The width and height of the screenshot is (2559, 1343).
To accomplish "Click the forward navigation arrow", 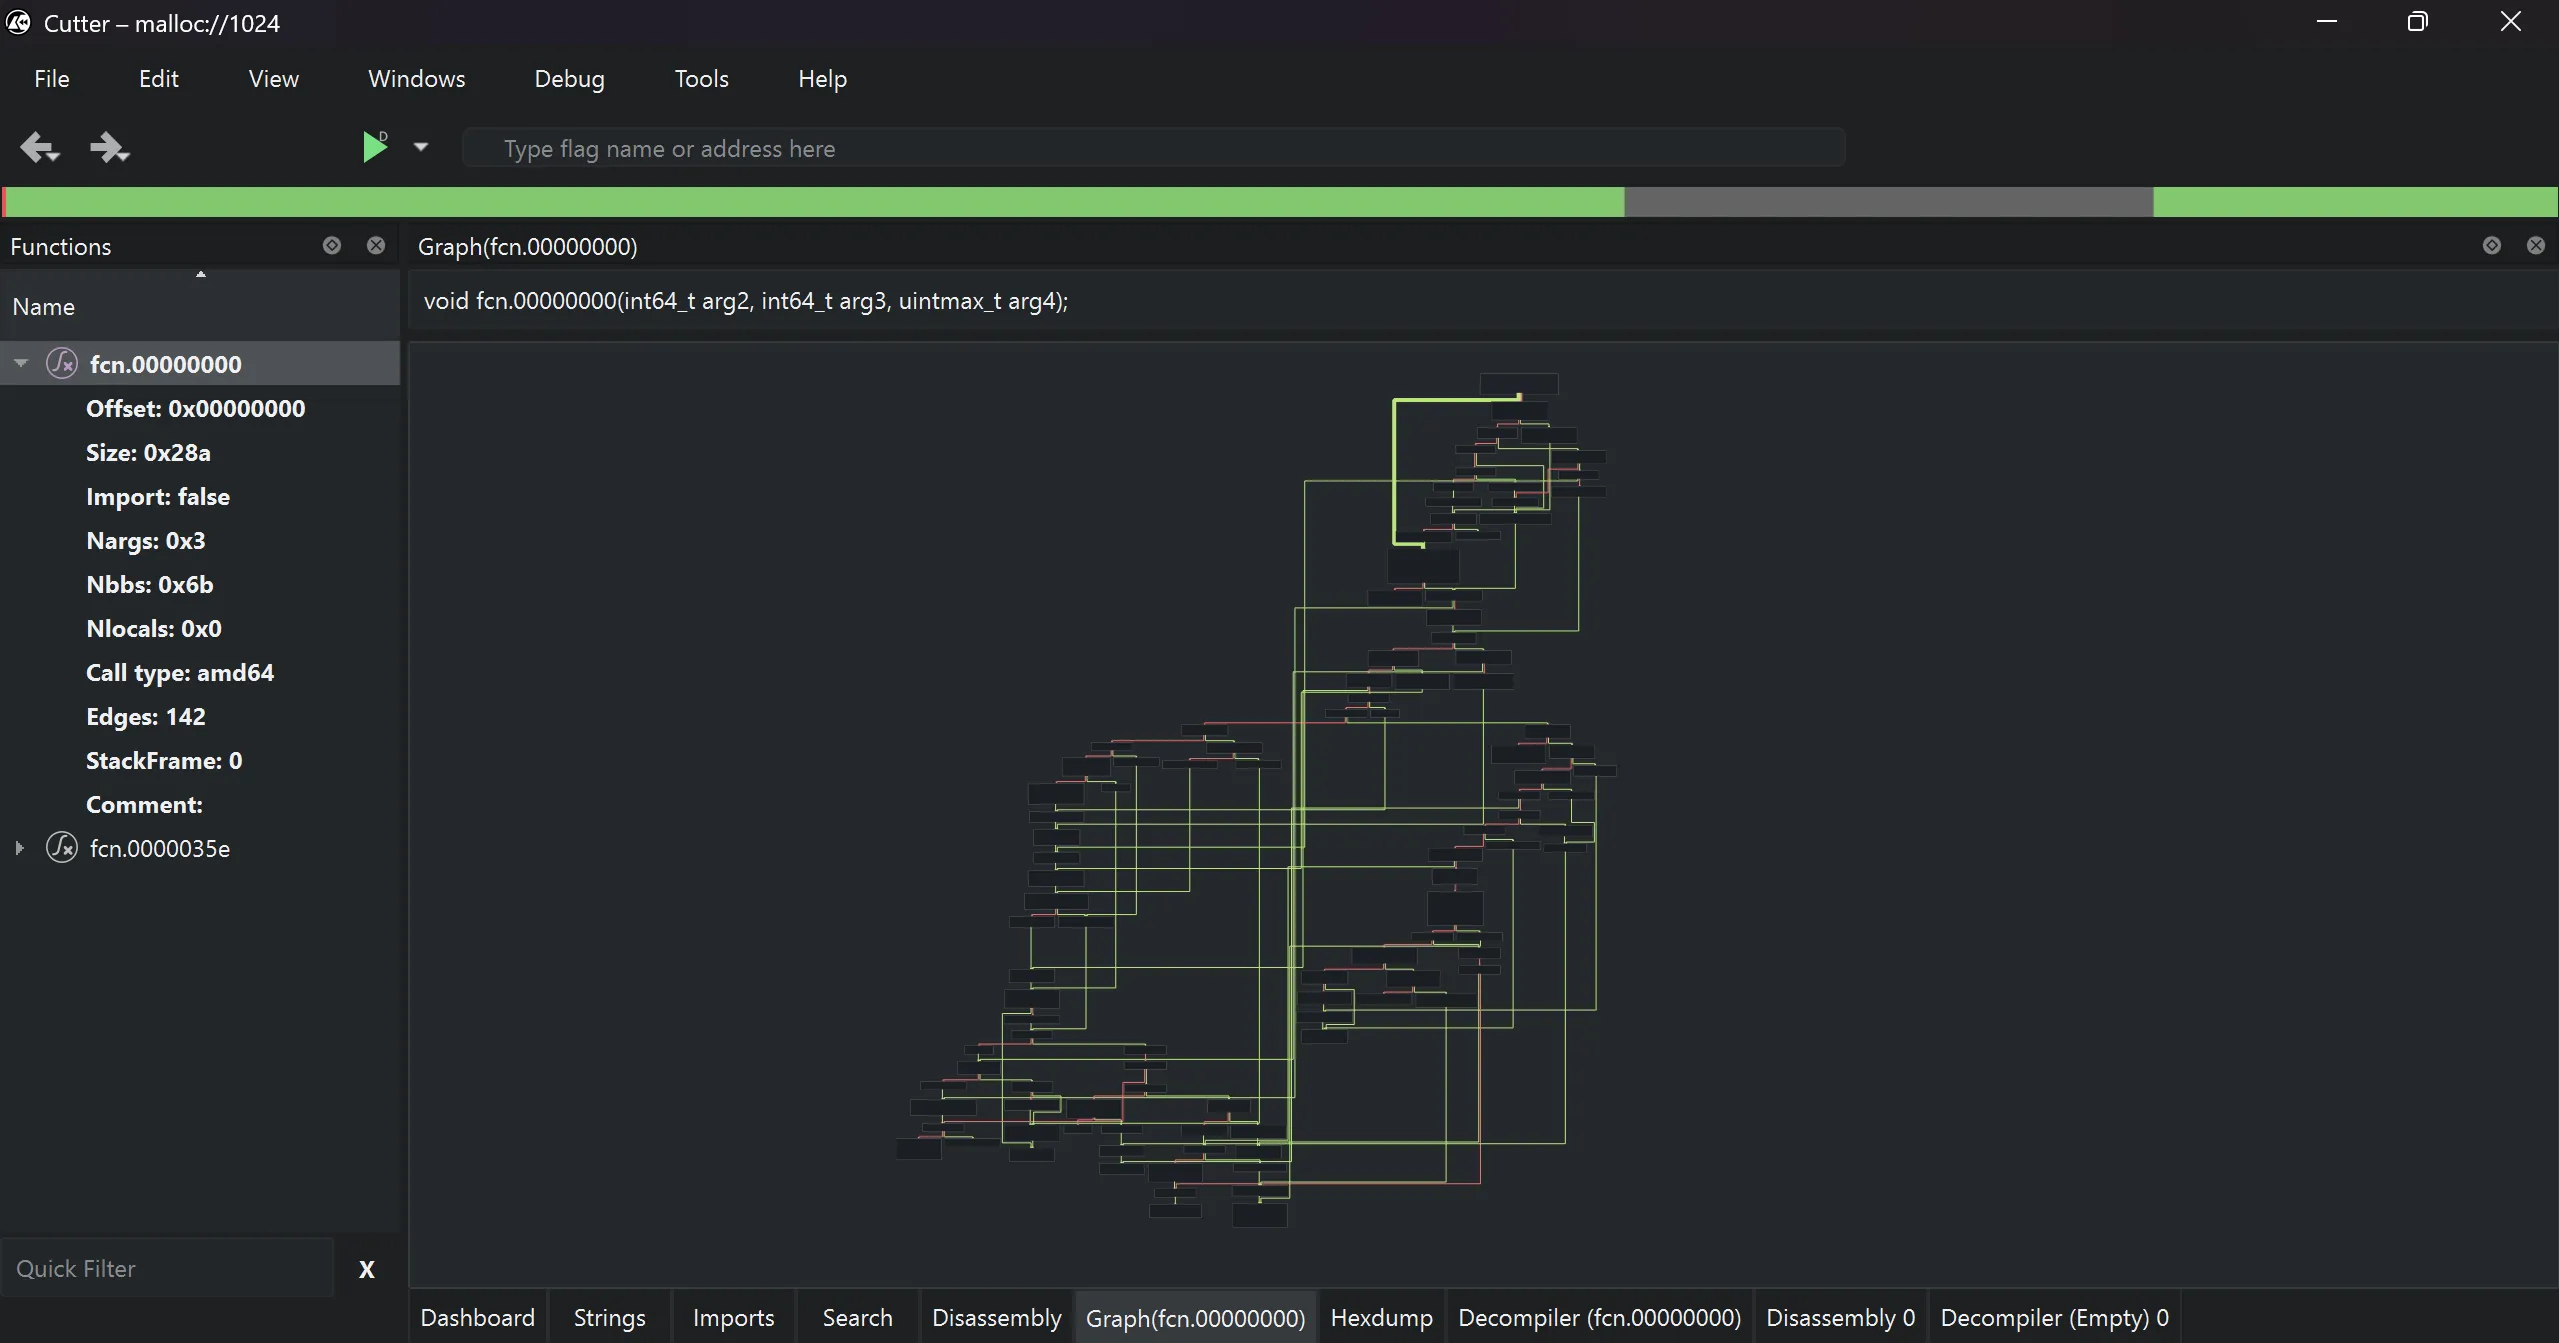I will point(108,148).
